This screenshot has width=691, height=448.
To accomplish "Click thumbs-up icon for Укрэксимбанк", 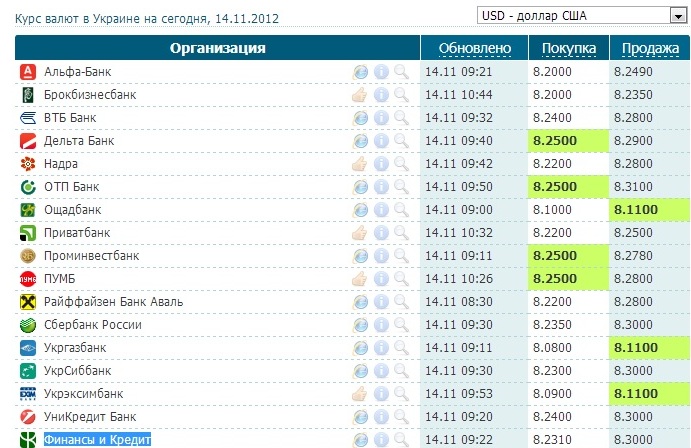I will (x=360, y=394).
